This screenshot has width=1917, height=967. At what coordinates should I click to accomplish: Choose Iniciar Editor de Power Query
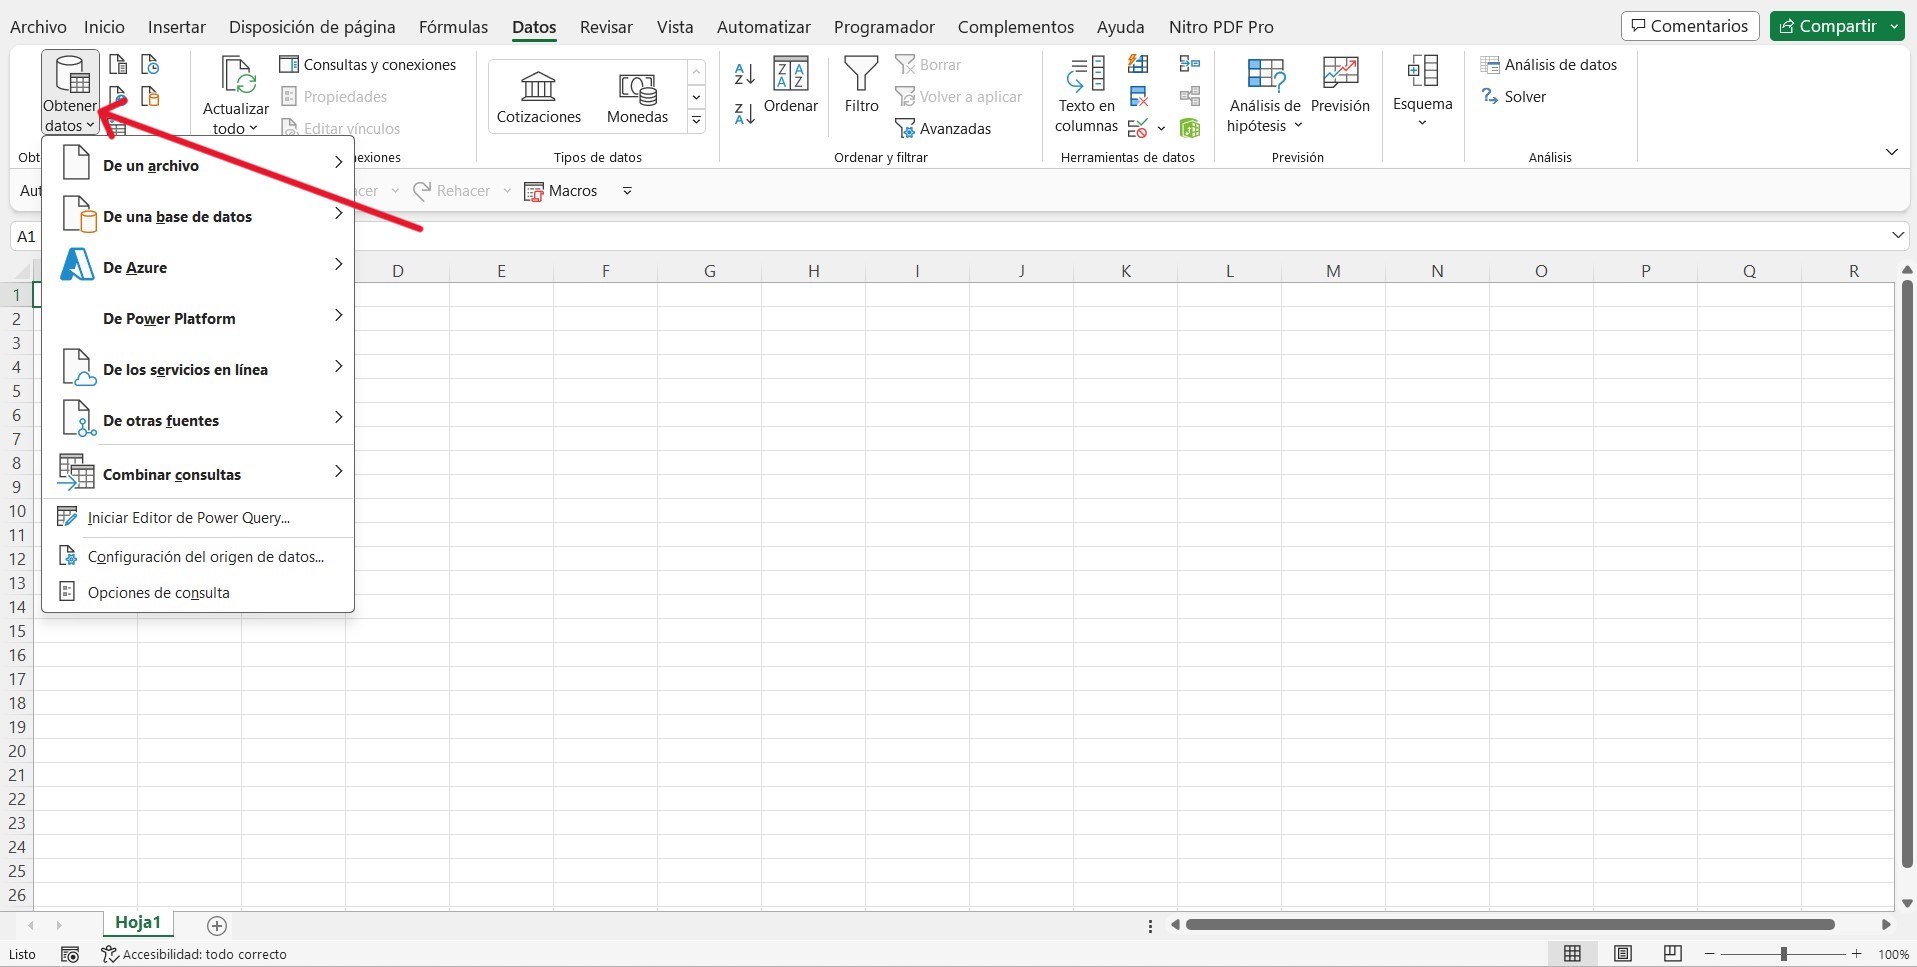[x=198, y=517]
